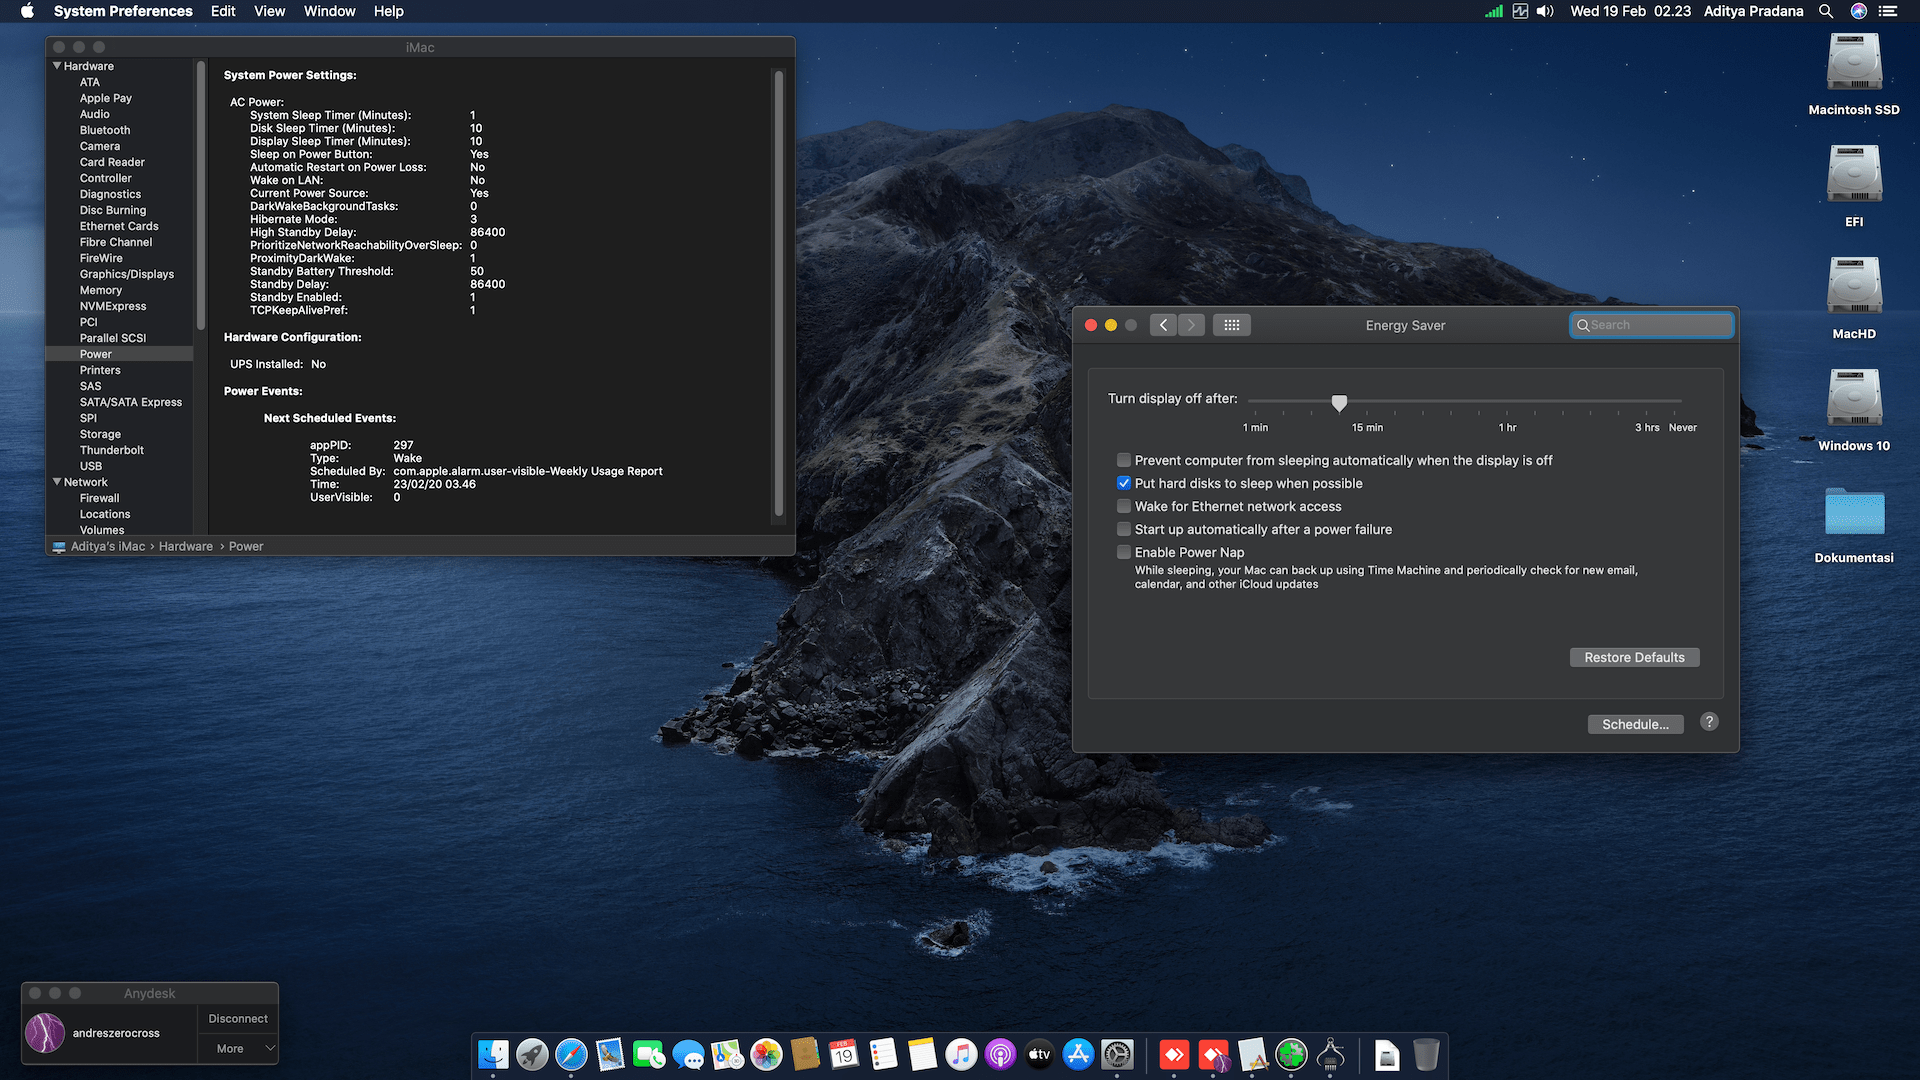The width and height of the screenshot is (1920, 1080).
Task: Click the Spotlight search icon in menu bar
Action: pyautogui.click(x=1826, y=11)
